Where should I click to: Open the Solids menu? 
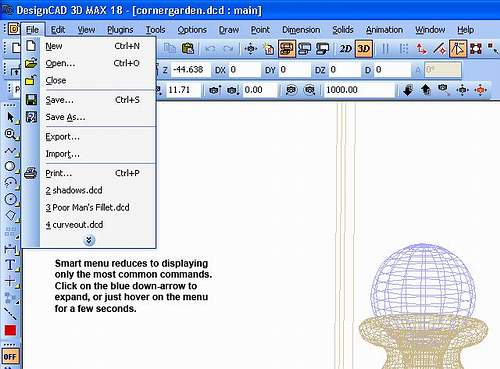[x=343, y=30]
